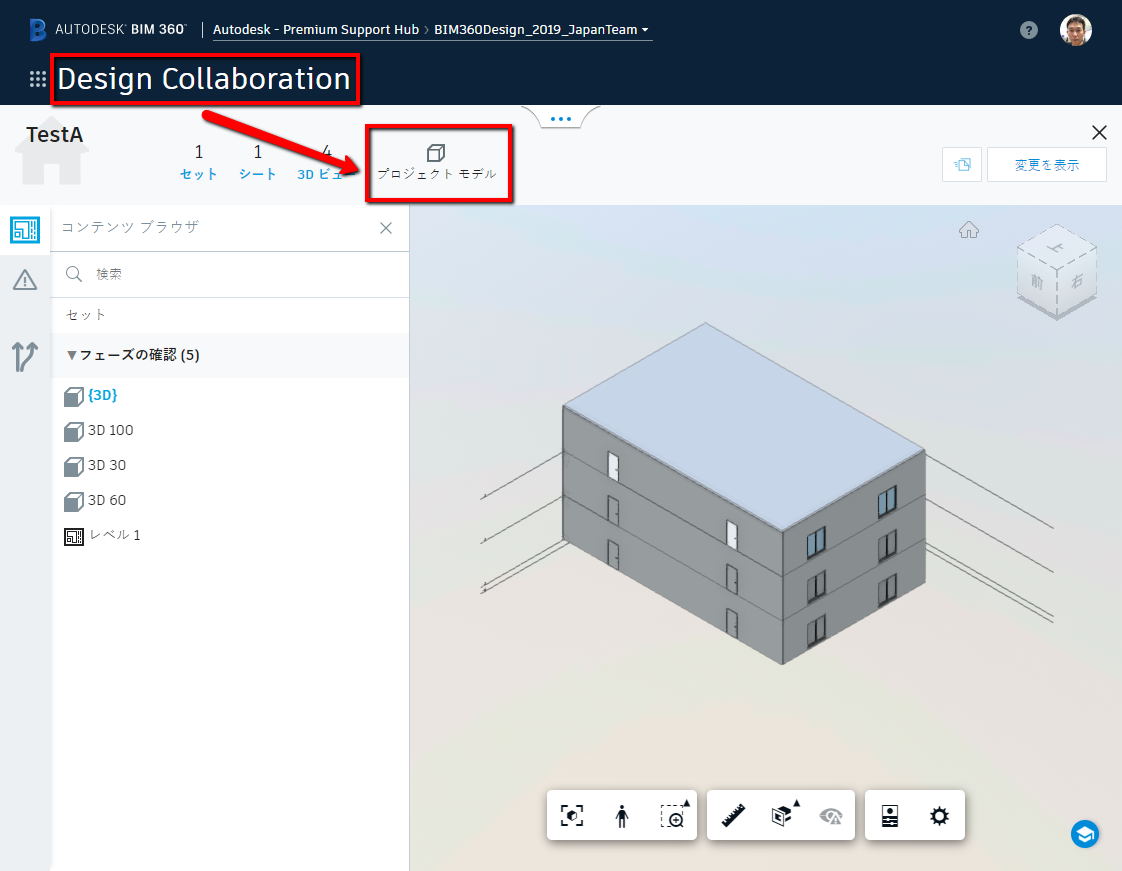
Task: Activate the measure tool in viewport toolbar
Action: tap(733, 815)
